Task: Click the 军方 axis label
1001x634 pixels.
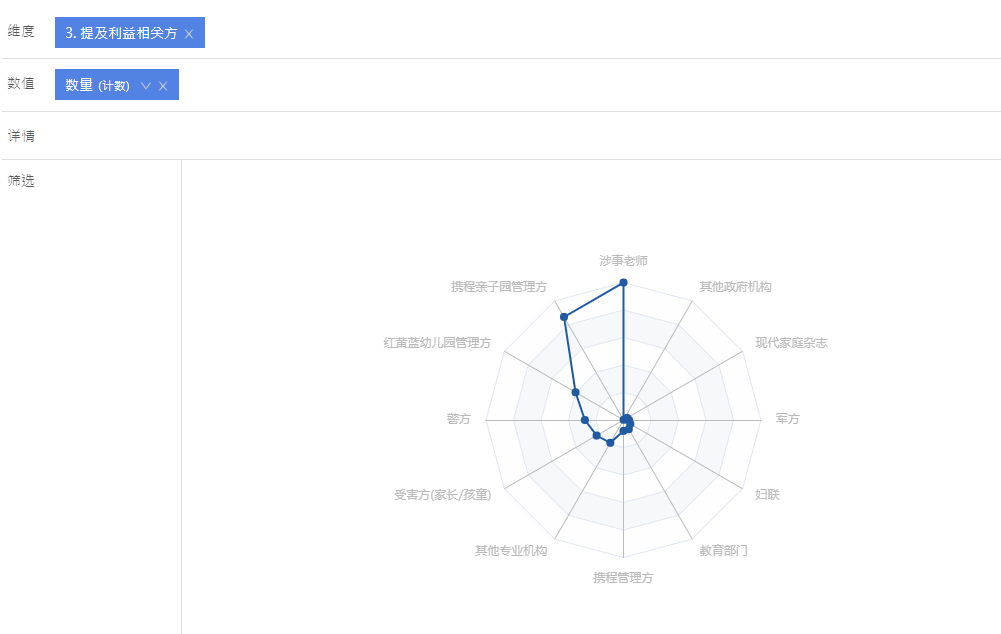Action: click(787, 419)
